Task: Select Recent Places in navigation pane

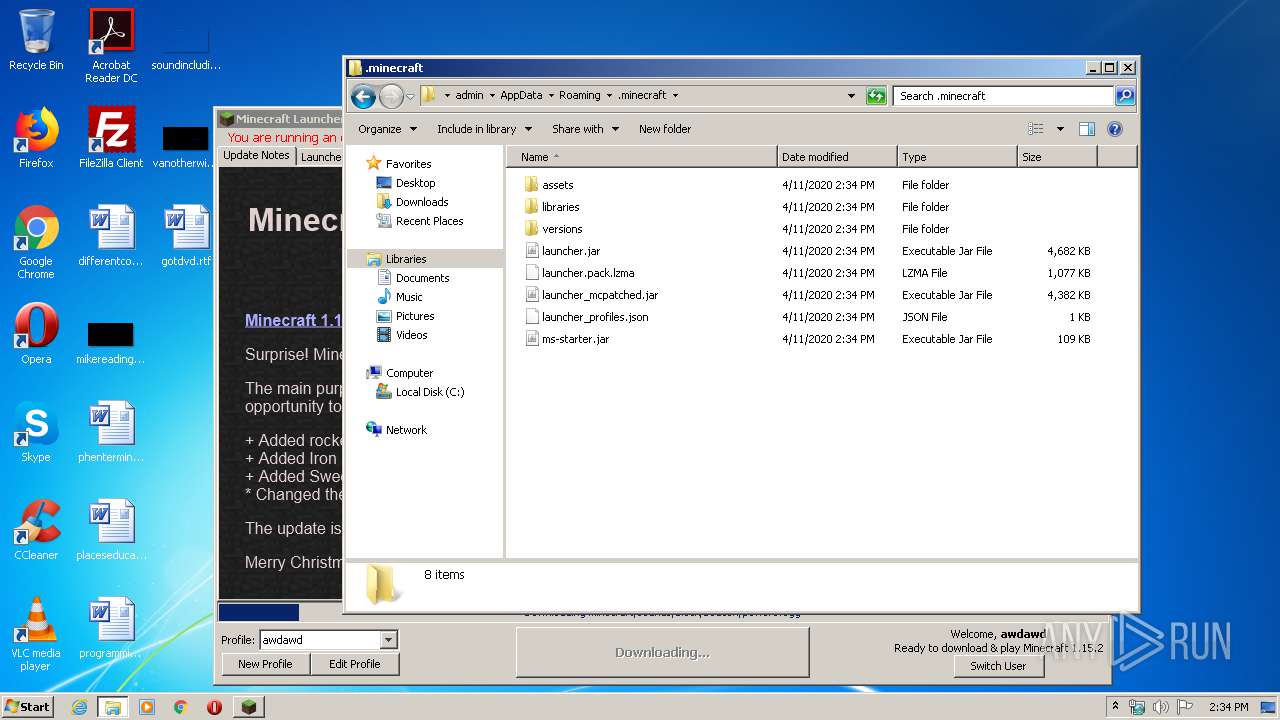Action: [x=429, y=221]
